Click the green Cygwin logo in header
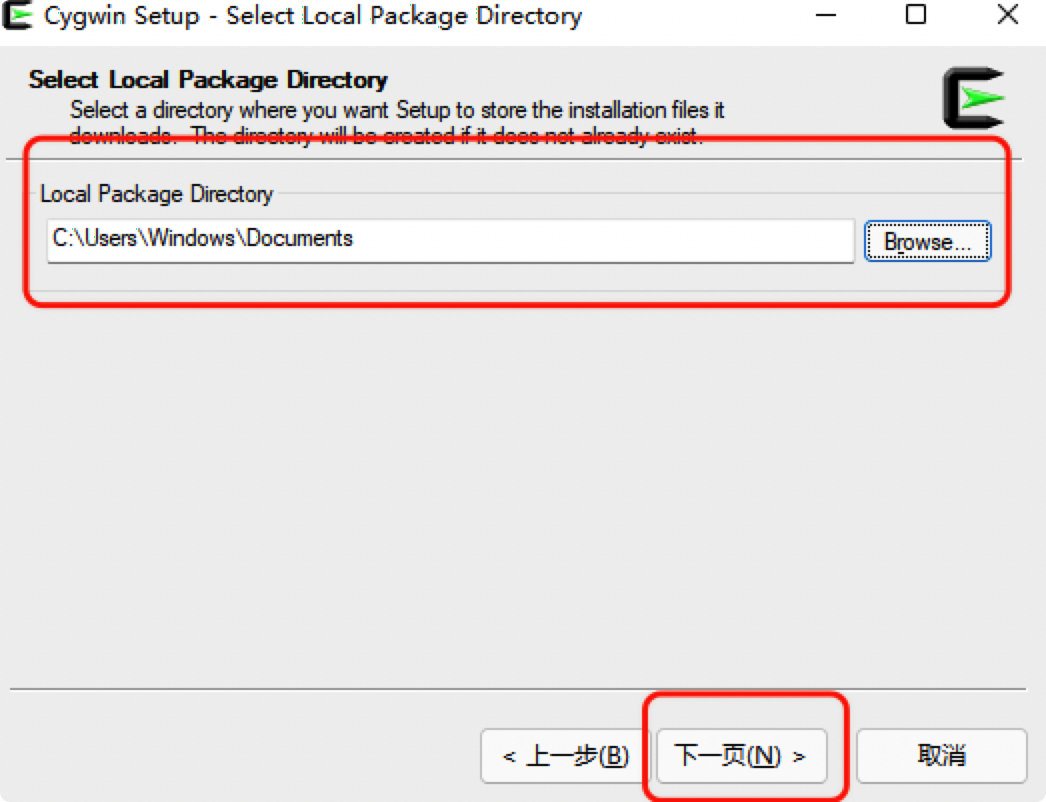This screenshot has height=802, width=1046. tap(973, 98)
